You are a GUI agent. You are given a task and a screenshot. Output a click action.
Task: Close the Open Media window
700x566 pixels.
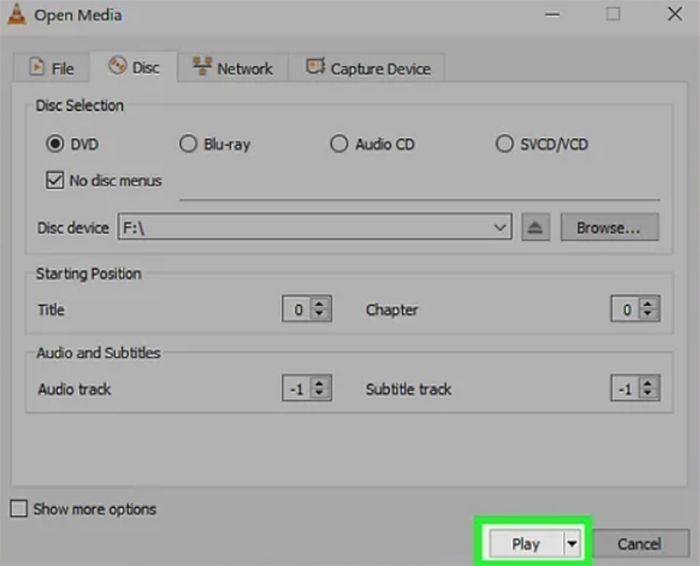point(675,14)
